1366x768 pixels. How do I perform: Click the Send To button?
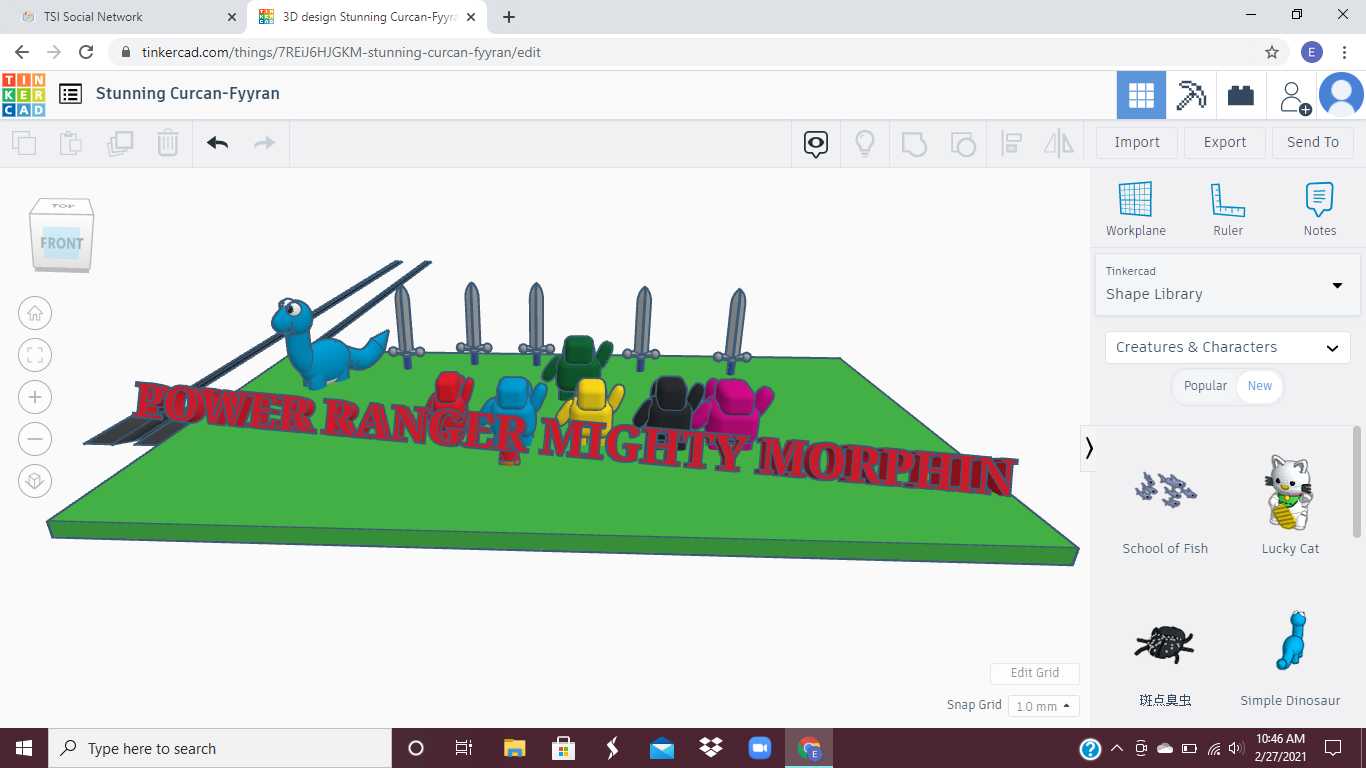point(1313,142)
